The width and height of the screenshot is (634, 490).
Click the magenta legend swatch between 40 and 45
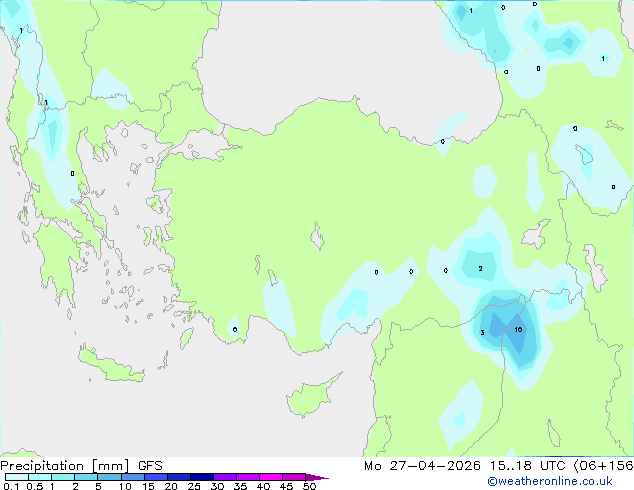271,477
